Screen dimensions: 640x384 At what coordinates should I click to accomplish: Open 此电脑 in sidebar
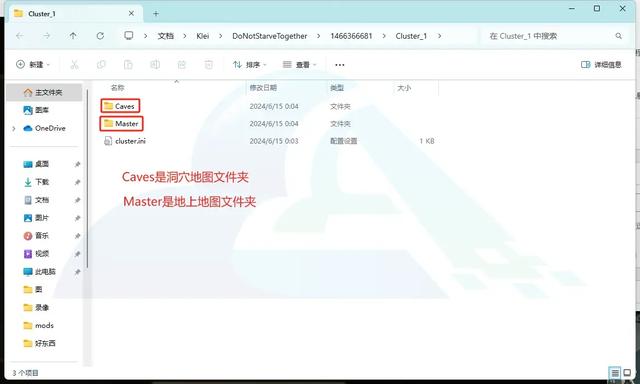click(44, 272)
